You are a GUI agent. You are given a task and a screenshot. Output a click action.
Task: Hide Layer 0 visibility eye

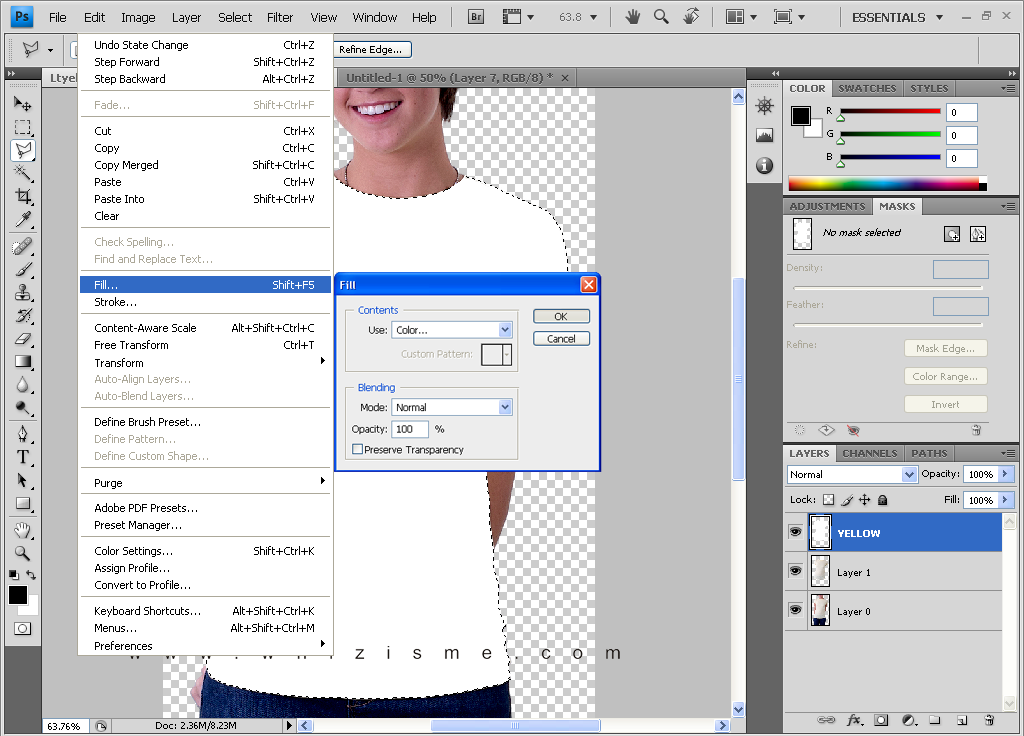point(795,610)
